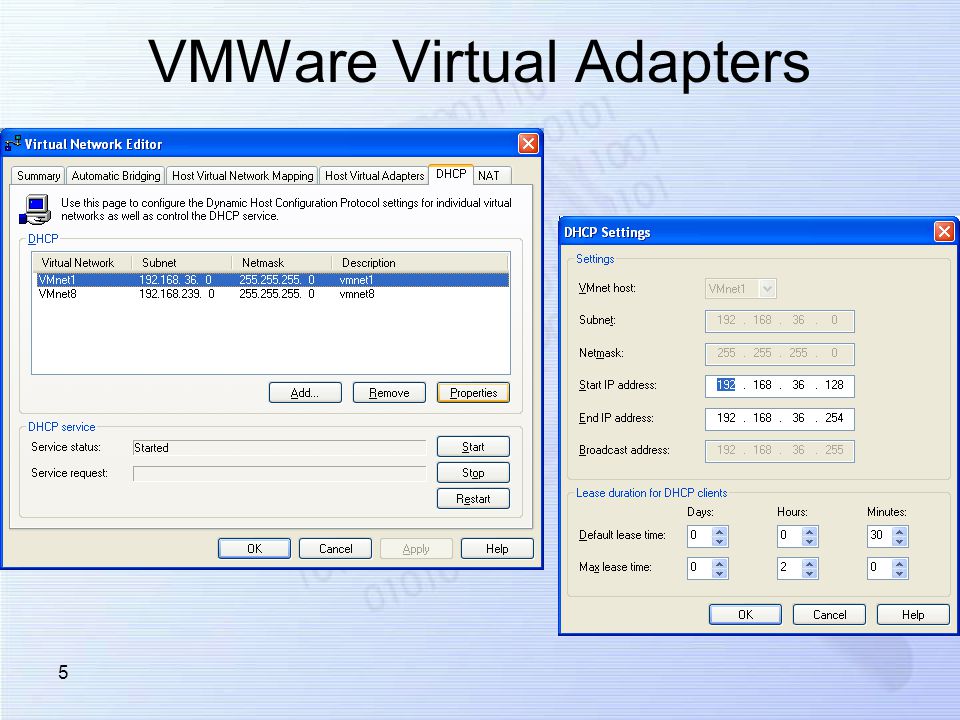
Task: Click Help in Virtual Network Editor
Action: [497, 549]
